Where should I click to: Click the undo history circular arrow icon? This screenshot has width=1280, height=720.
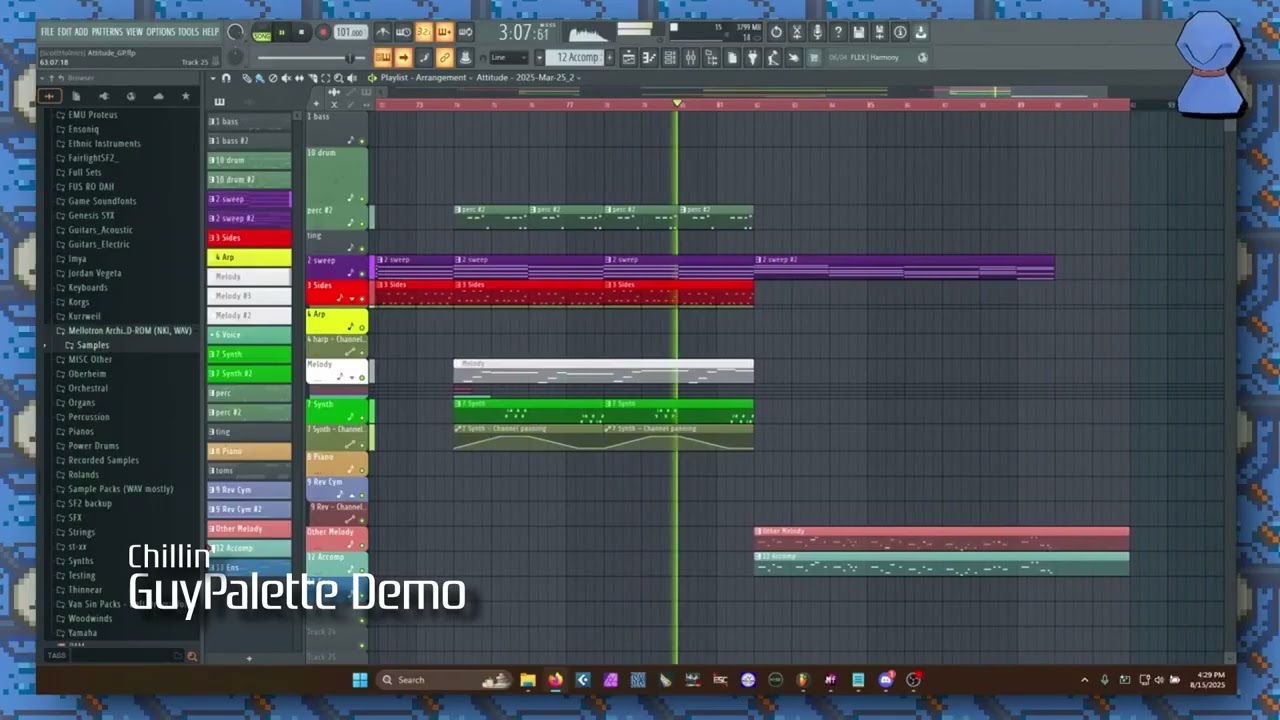[x=776, y=32]
